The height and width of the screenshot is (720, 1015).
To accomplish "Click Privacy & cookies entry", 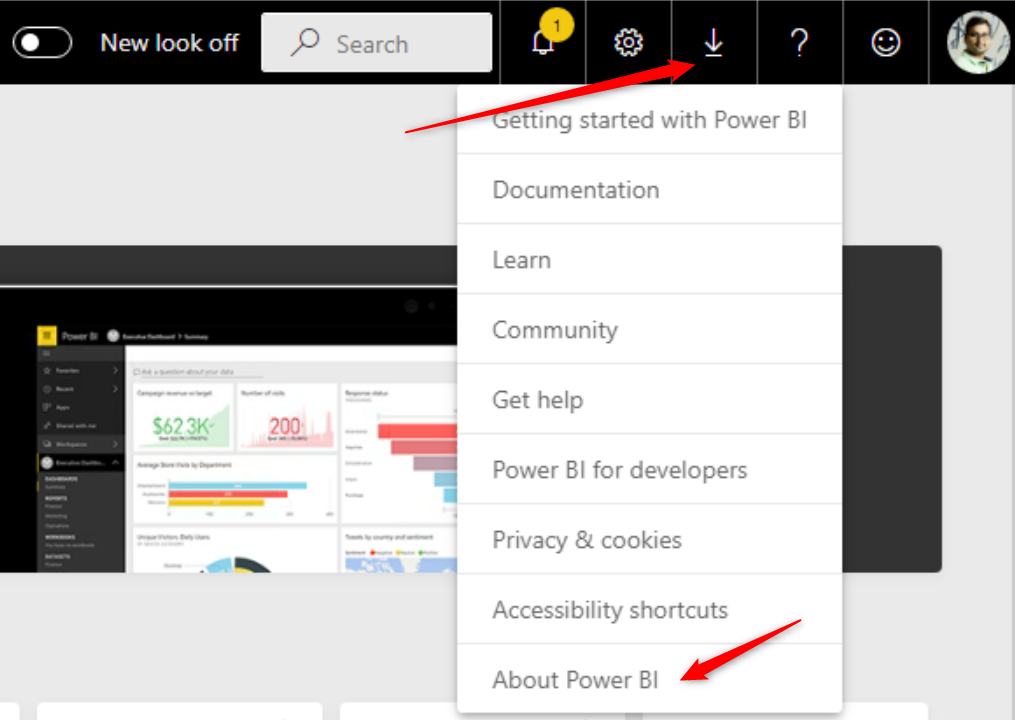I will (587, 540).
